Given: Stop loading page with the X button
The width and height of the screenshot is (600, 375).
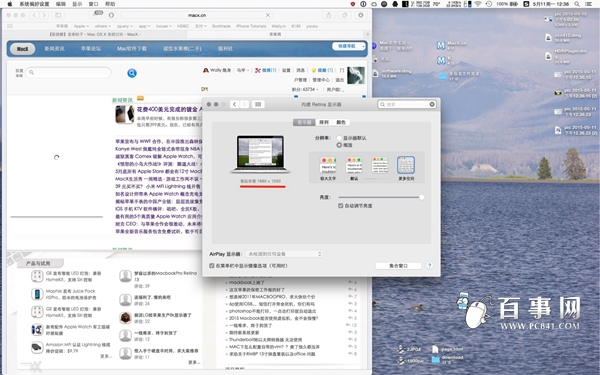Looking at the screenshot, I should (268, 15).
